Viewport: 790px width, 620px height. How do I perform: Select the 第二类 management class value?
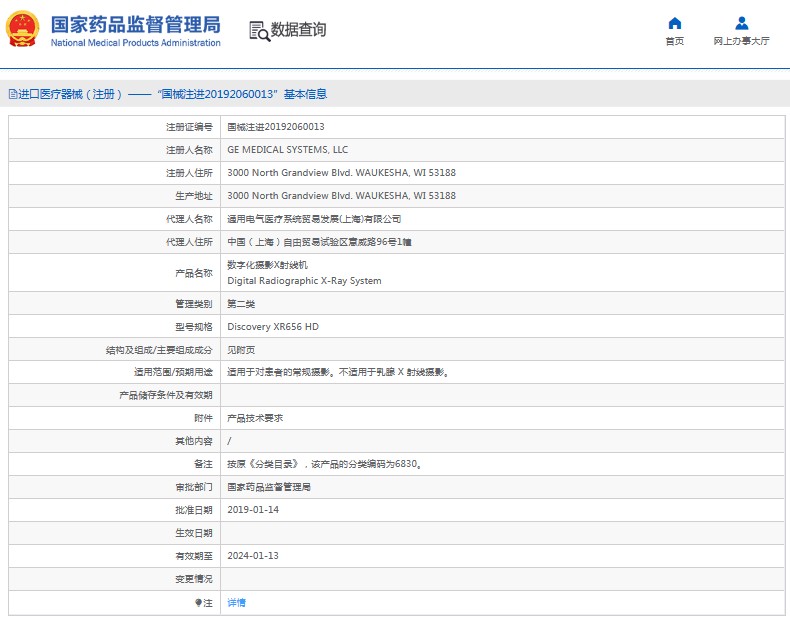click(241, 304)
